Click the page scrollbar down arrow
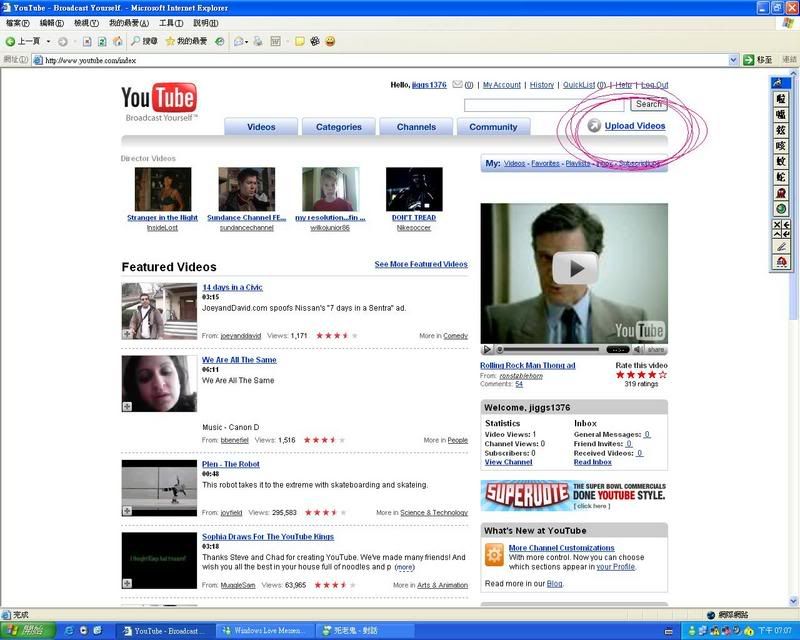 [x=794, y=601]
